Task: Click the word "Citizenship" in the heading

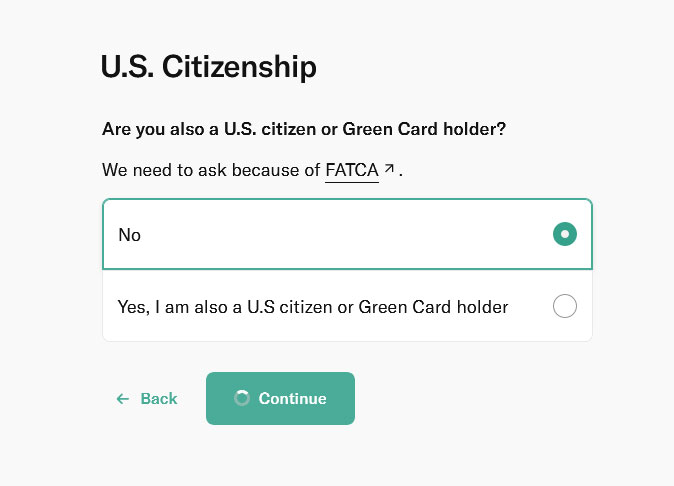Action: (239, 67)
